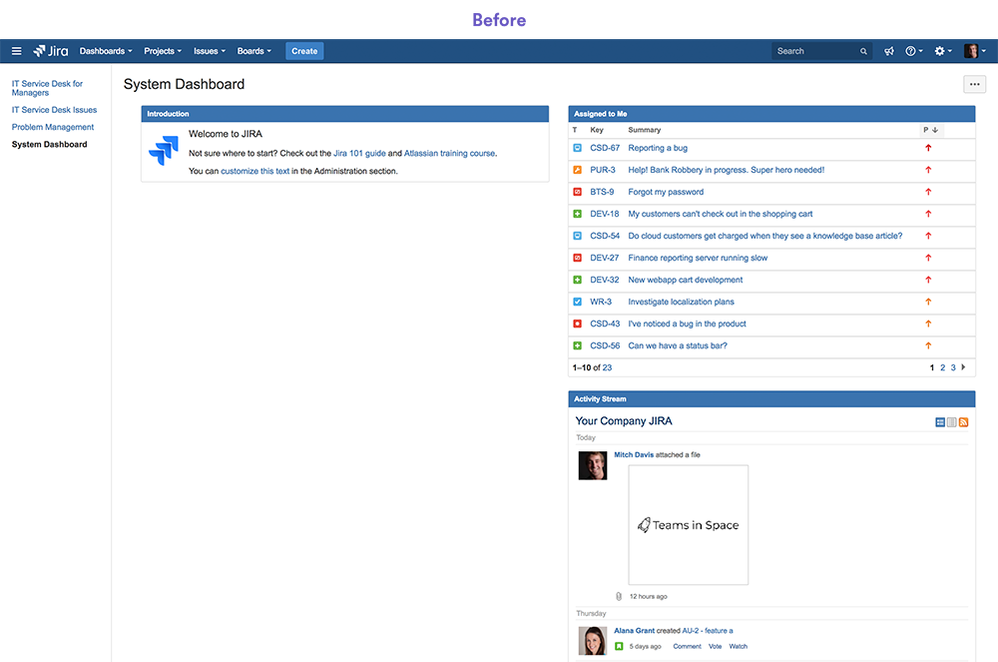Expand the Issues menu
Viewport: 998px width, 662px height.
pyautogui.click(x=209, y=51)
